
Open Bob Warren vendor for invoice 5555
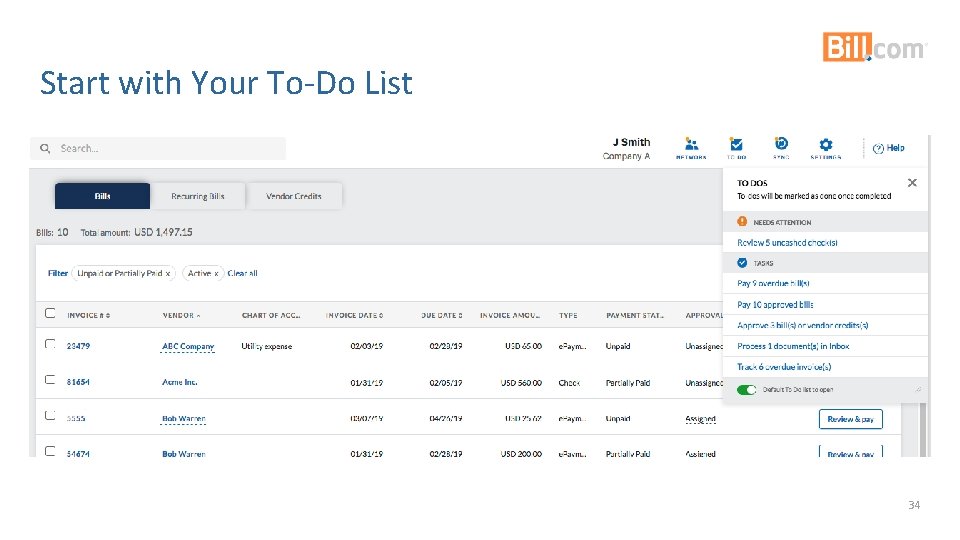[184, 419]
